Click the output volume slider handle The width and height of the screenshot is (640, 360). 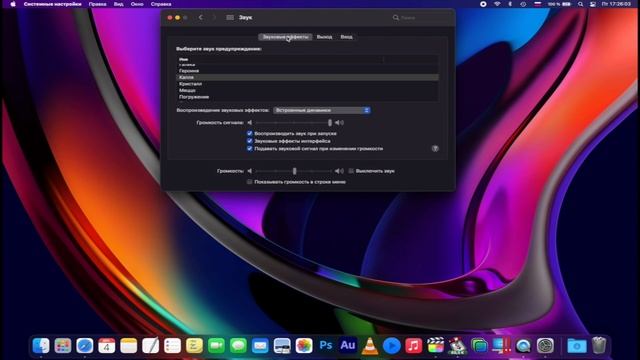[x=294, y=171]
